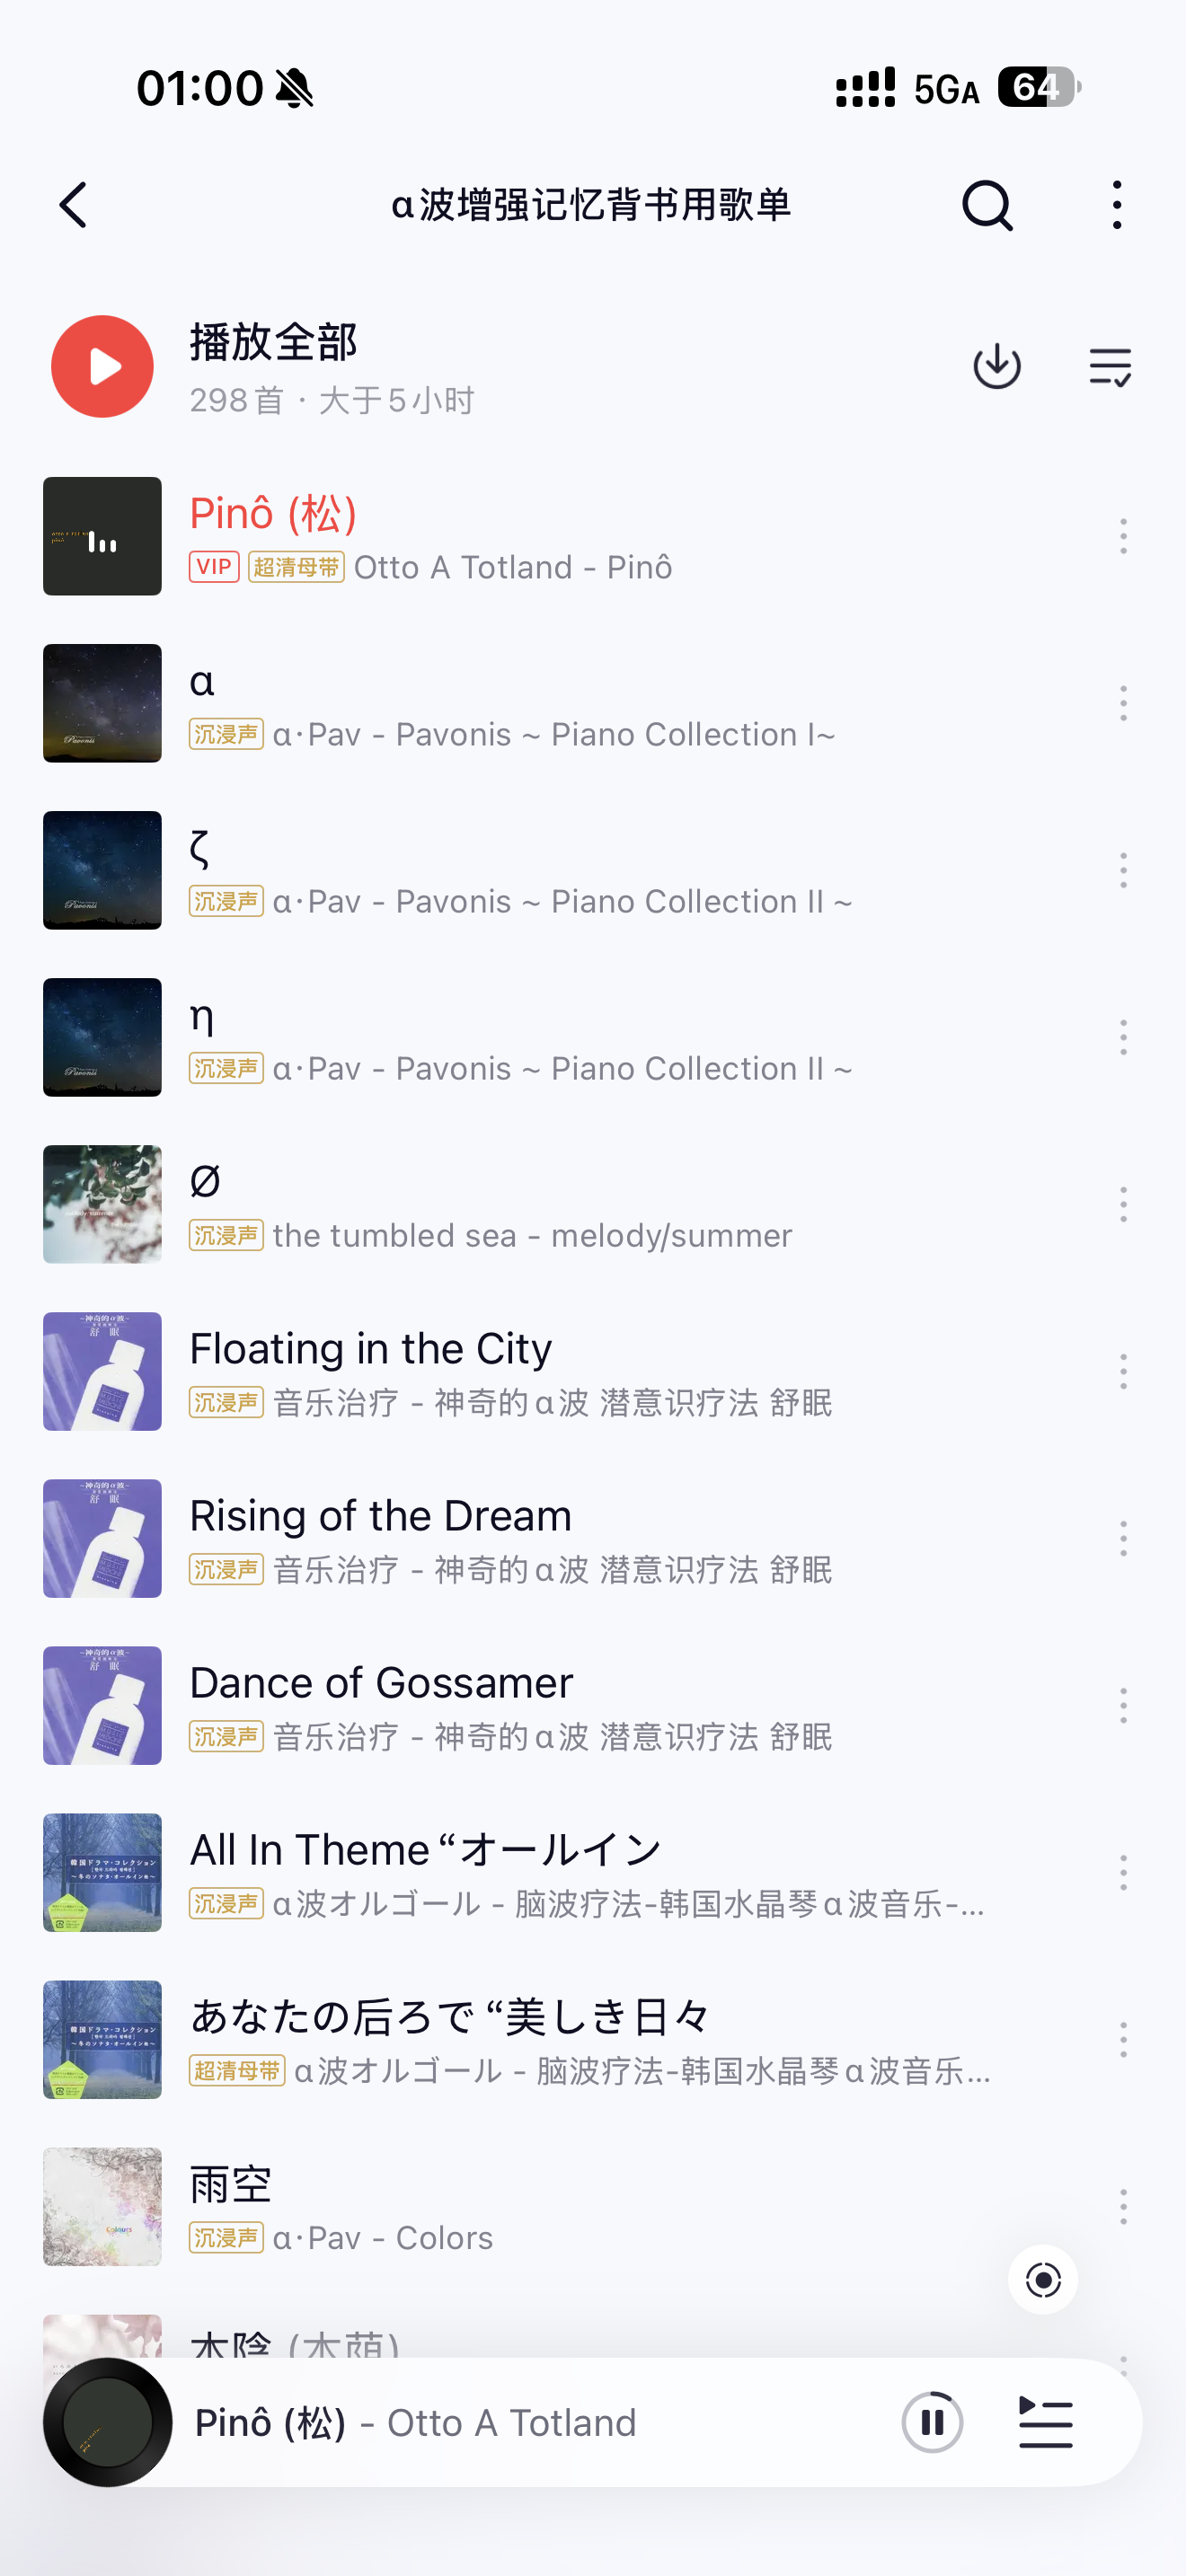Pause playback in the mini player
The image size is (1186, 2576).
tap(932, 2422)
